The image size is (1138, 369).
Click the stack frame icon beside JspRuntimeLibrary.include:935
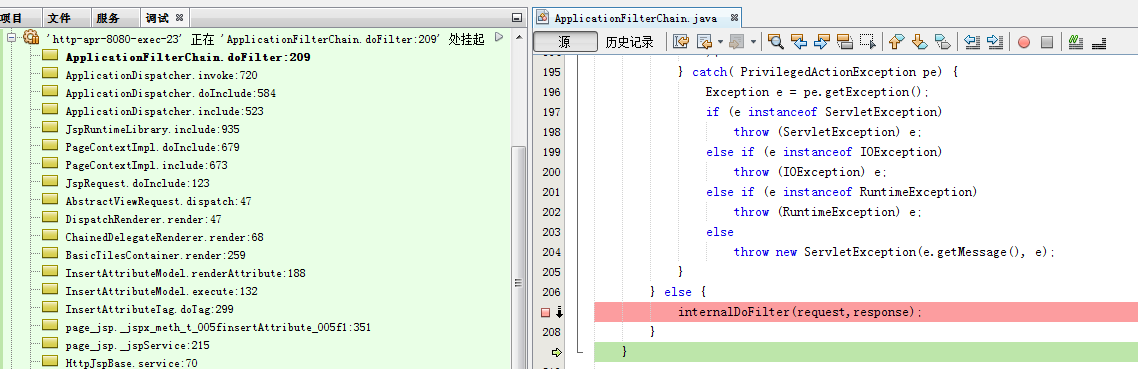[x=49, y=127]
